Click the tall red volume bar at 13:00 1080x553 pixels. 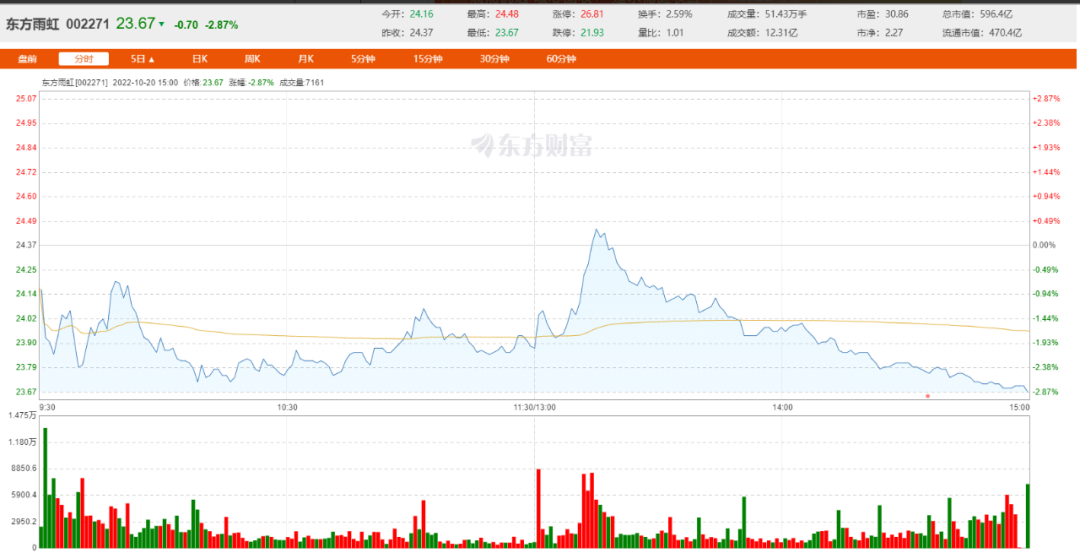[x=539, y=508]
